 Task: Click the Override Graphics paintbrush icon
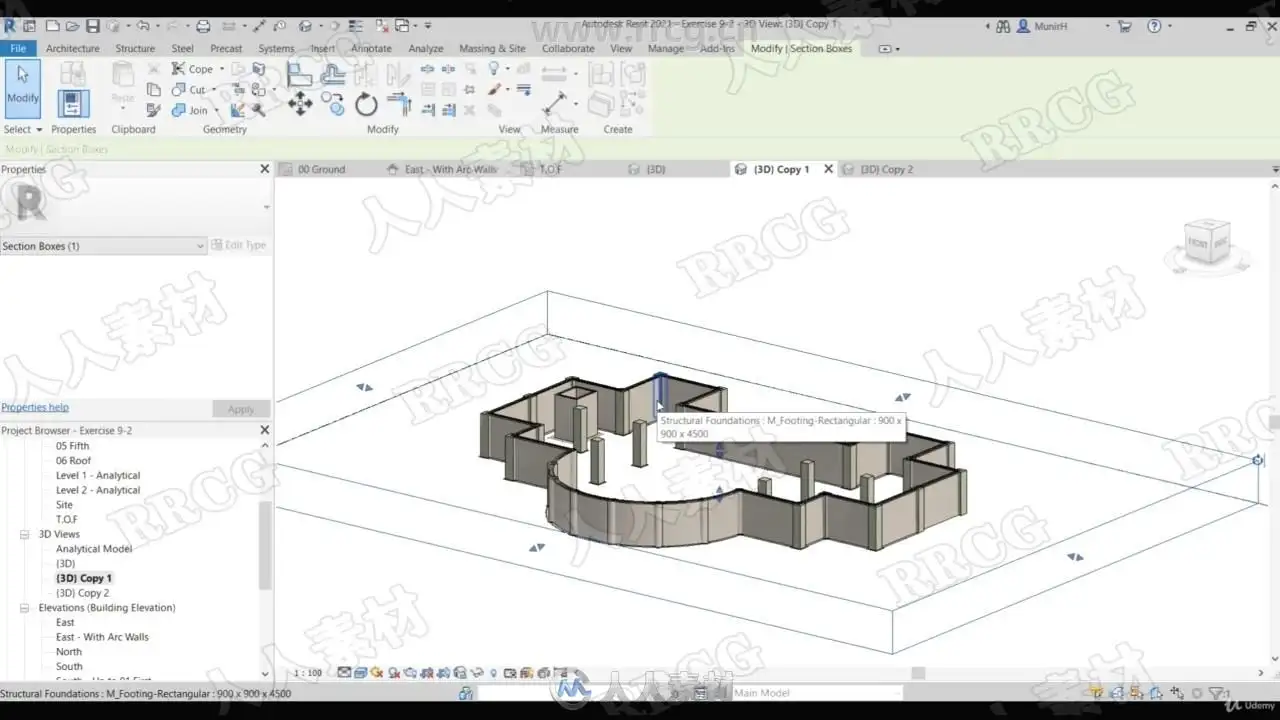(x=494, y=89)
